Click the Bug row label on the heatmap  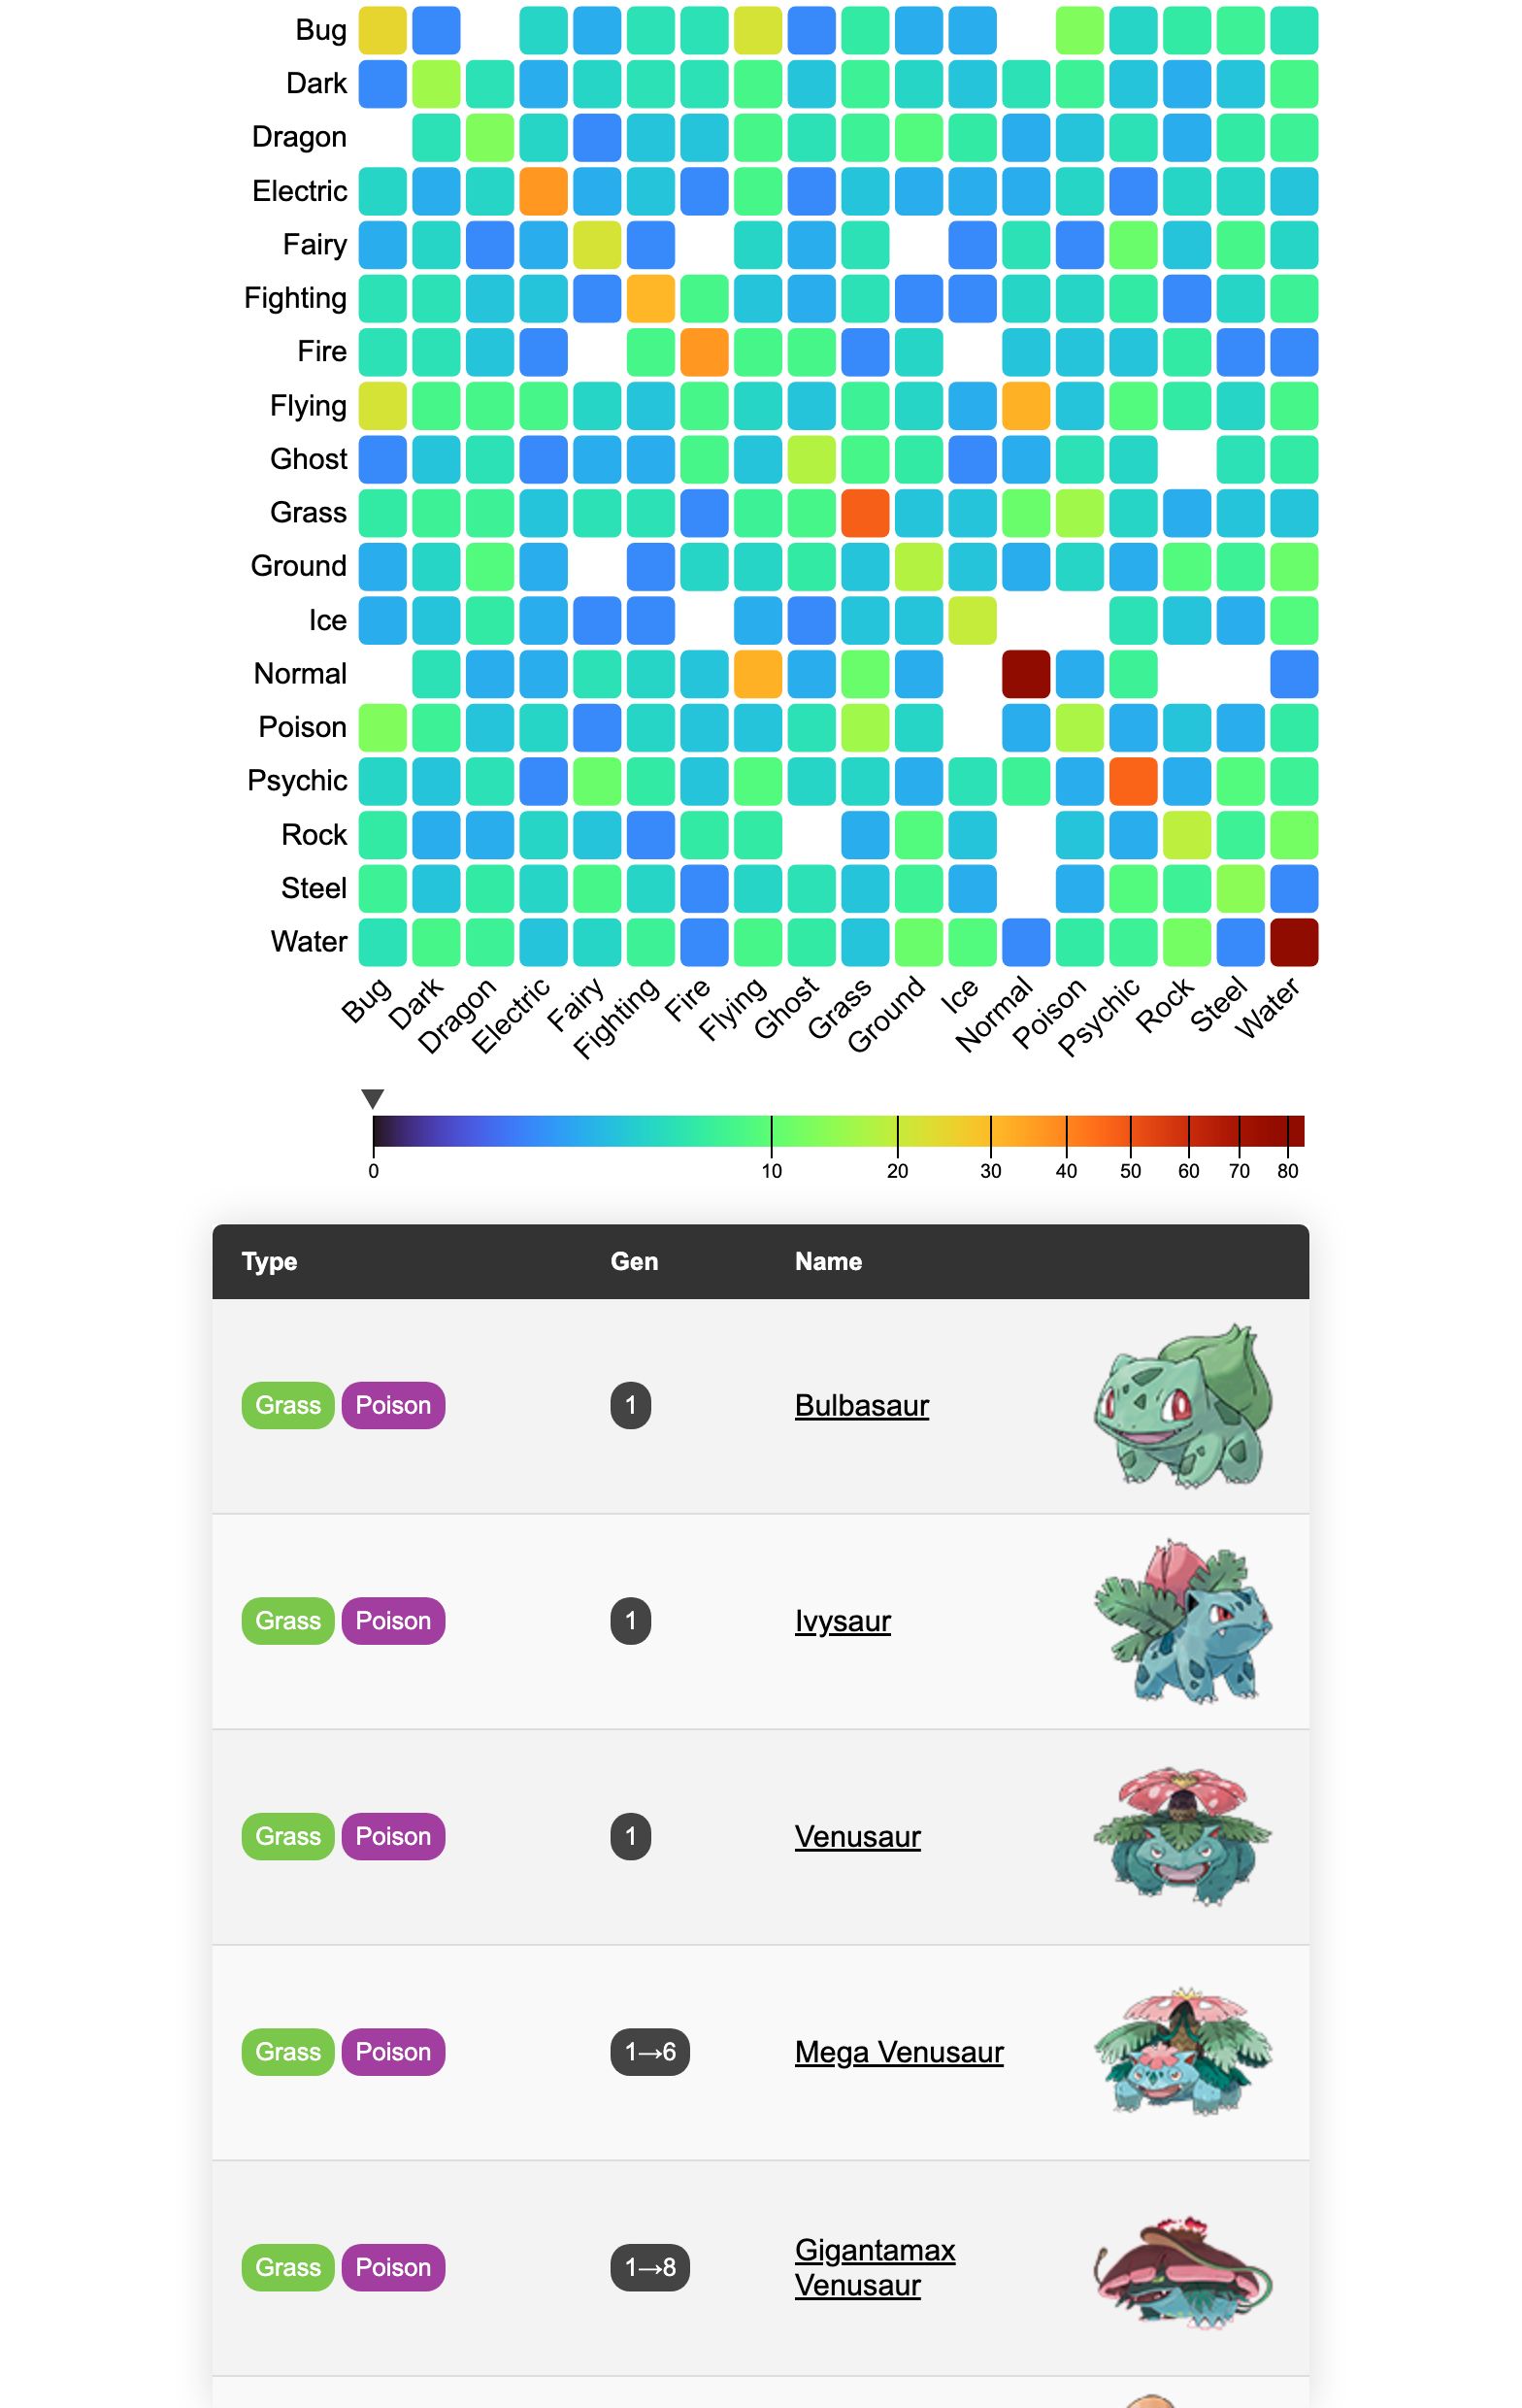323,30
